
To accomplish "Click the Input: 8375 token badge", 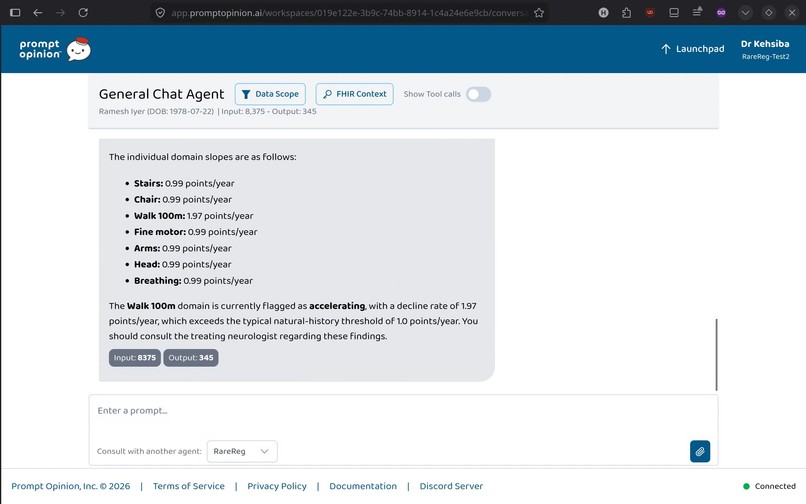I will pos(135,358).
